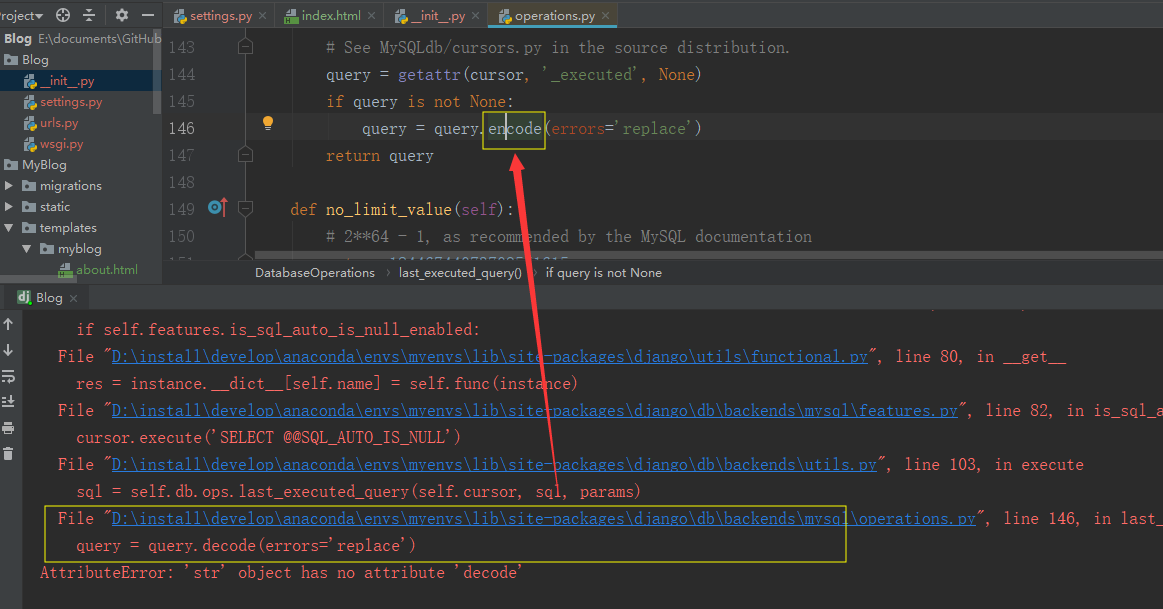
Task: Open the Project panel settings gear
Action: tap(122, 15)
